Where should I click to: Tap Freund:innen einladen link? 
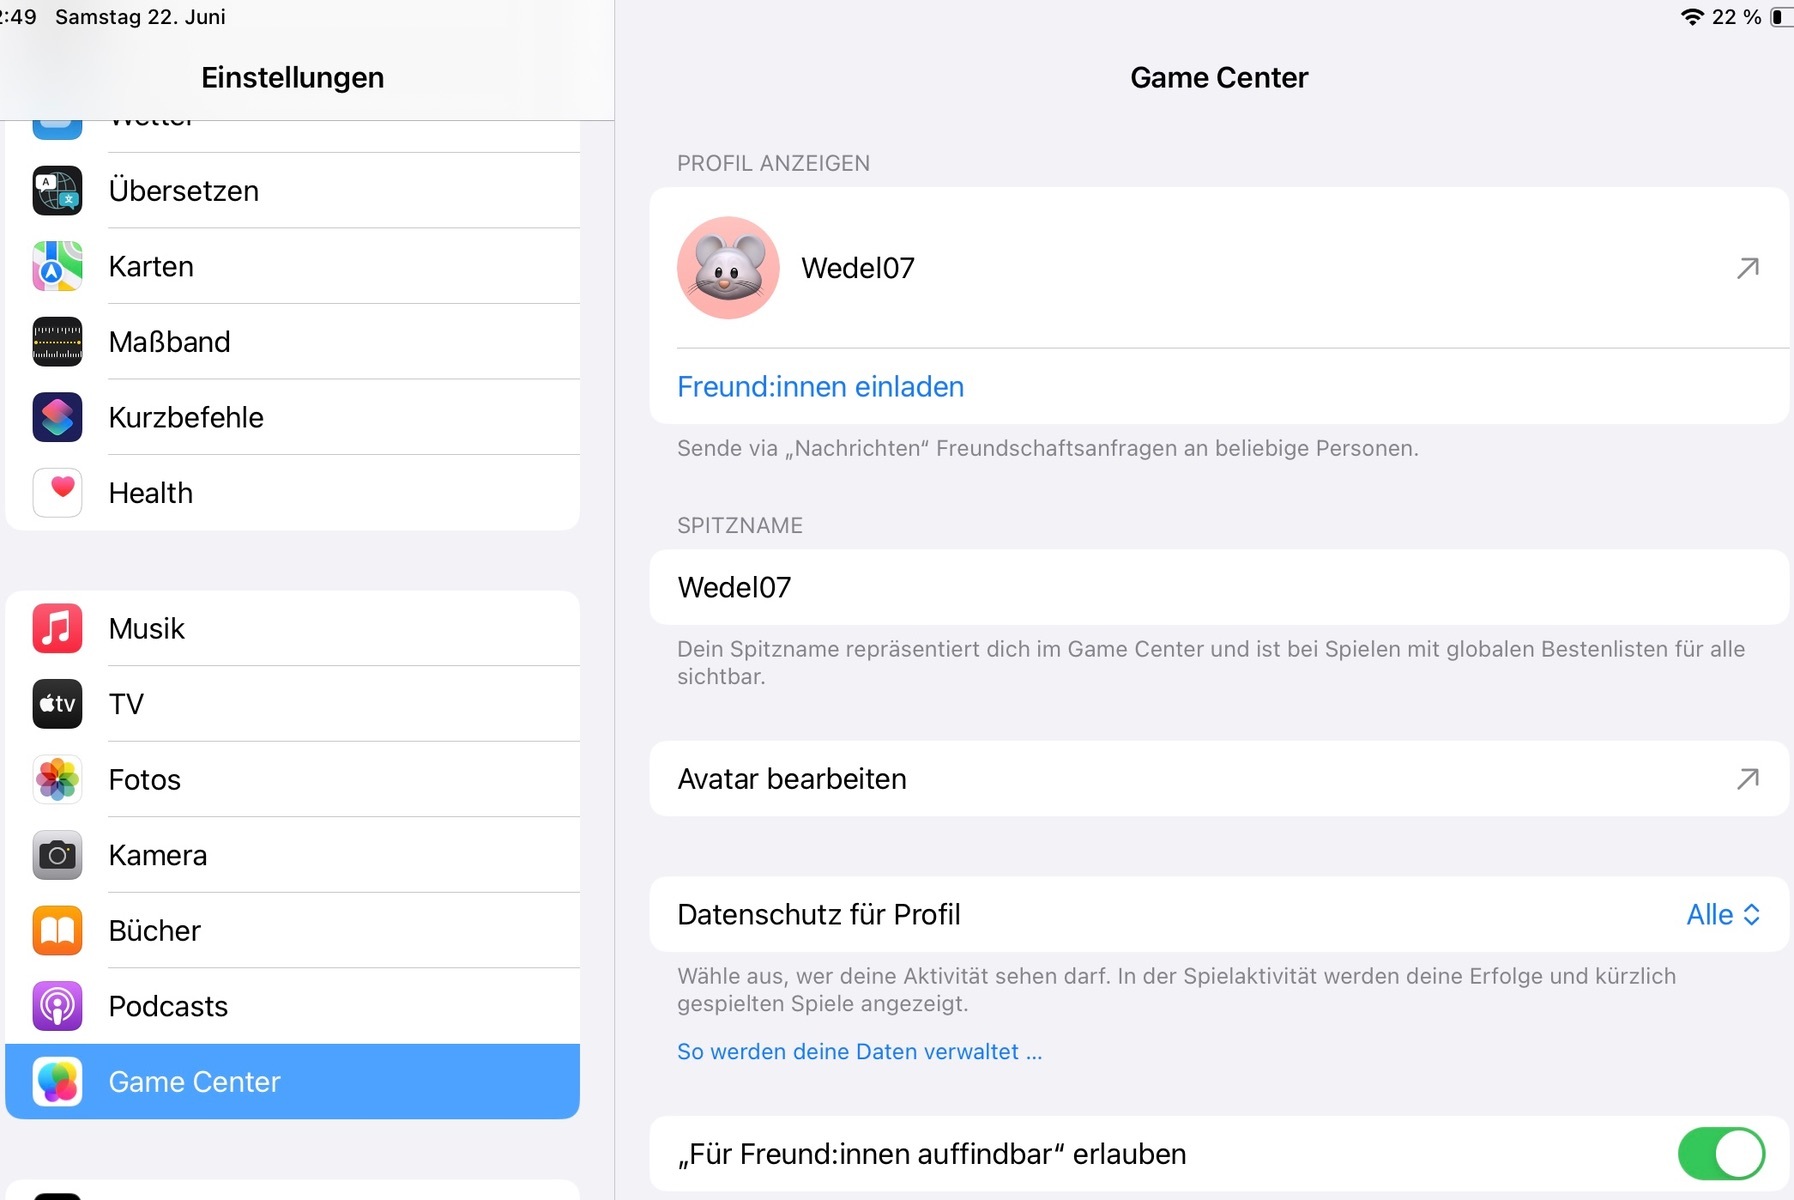pos(820,387)
